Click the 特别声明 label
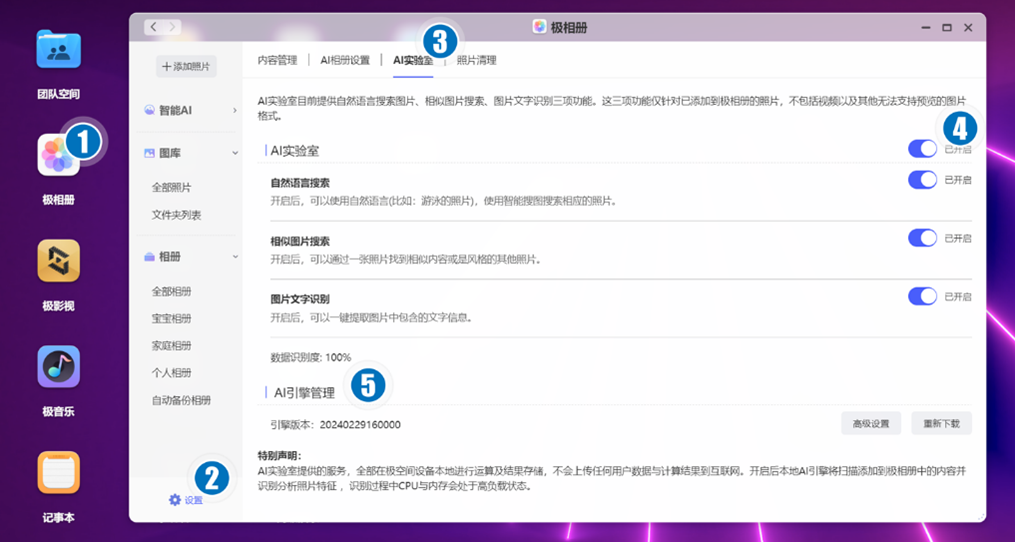 [280, 456]
